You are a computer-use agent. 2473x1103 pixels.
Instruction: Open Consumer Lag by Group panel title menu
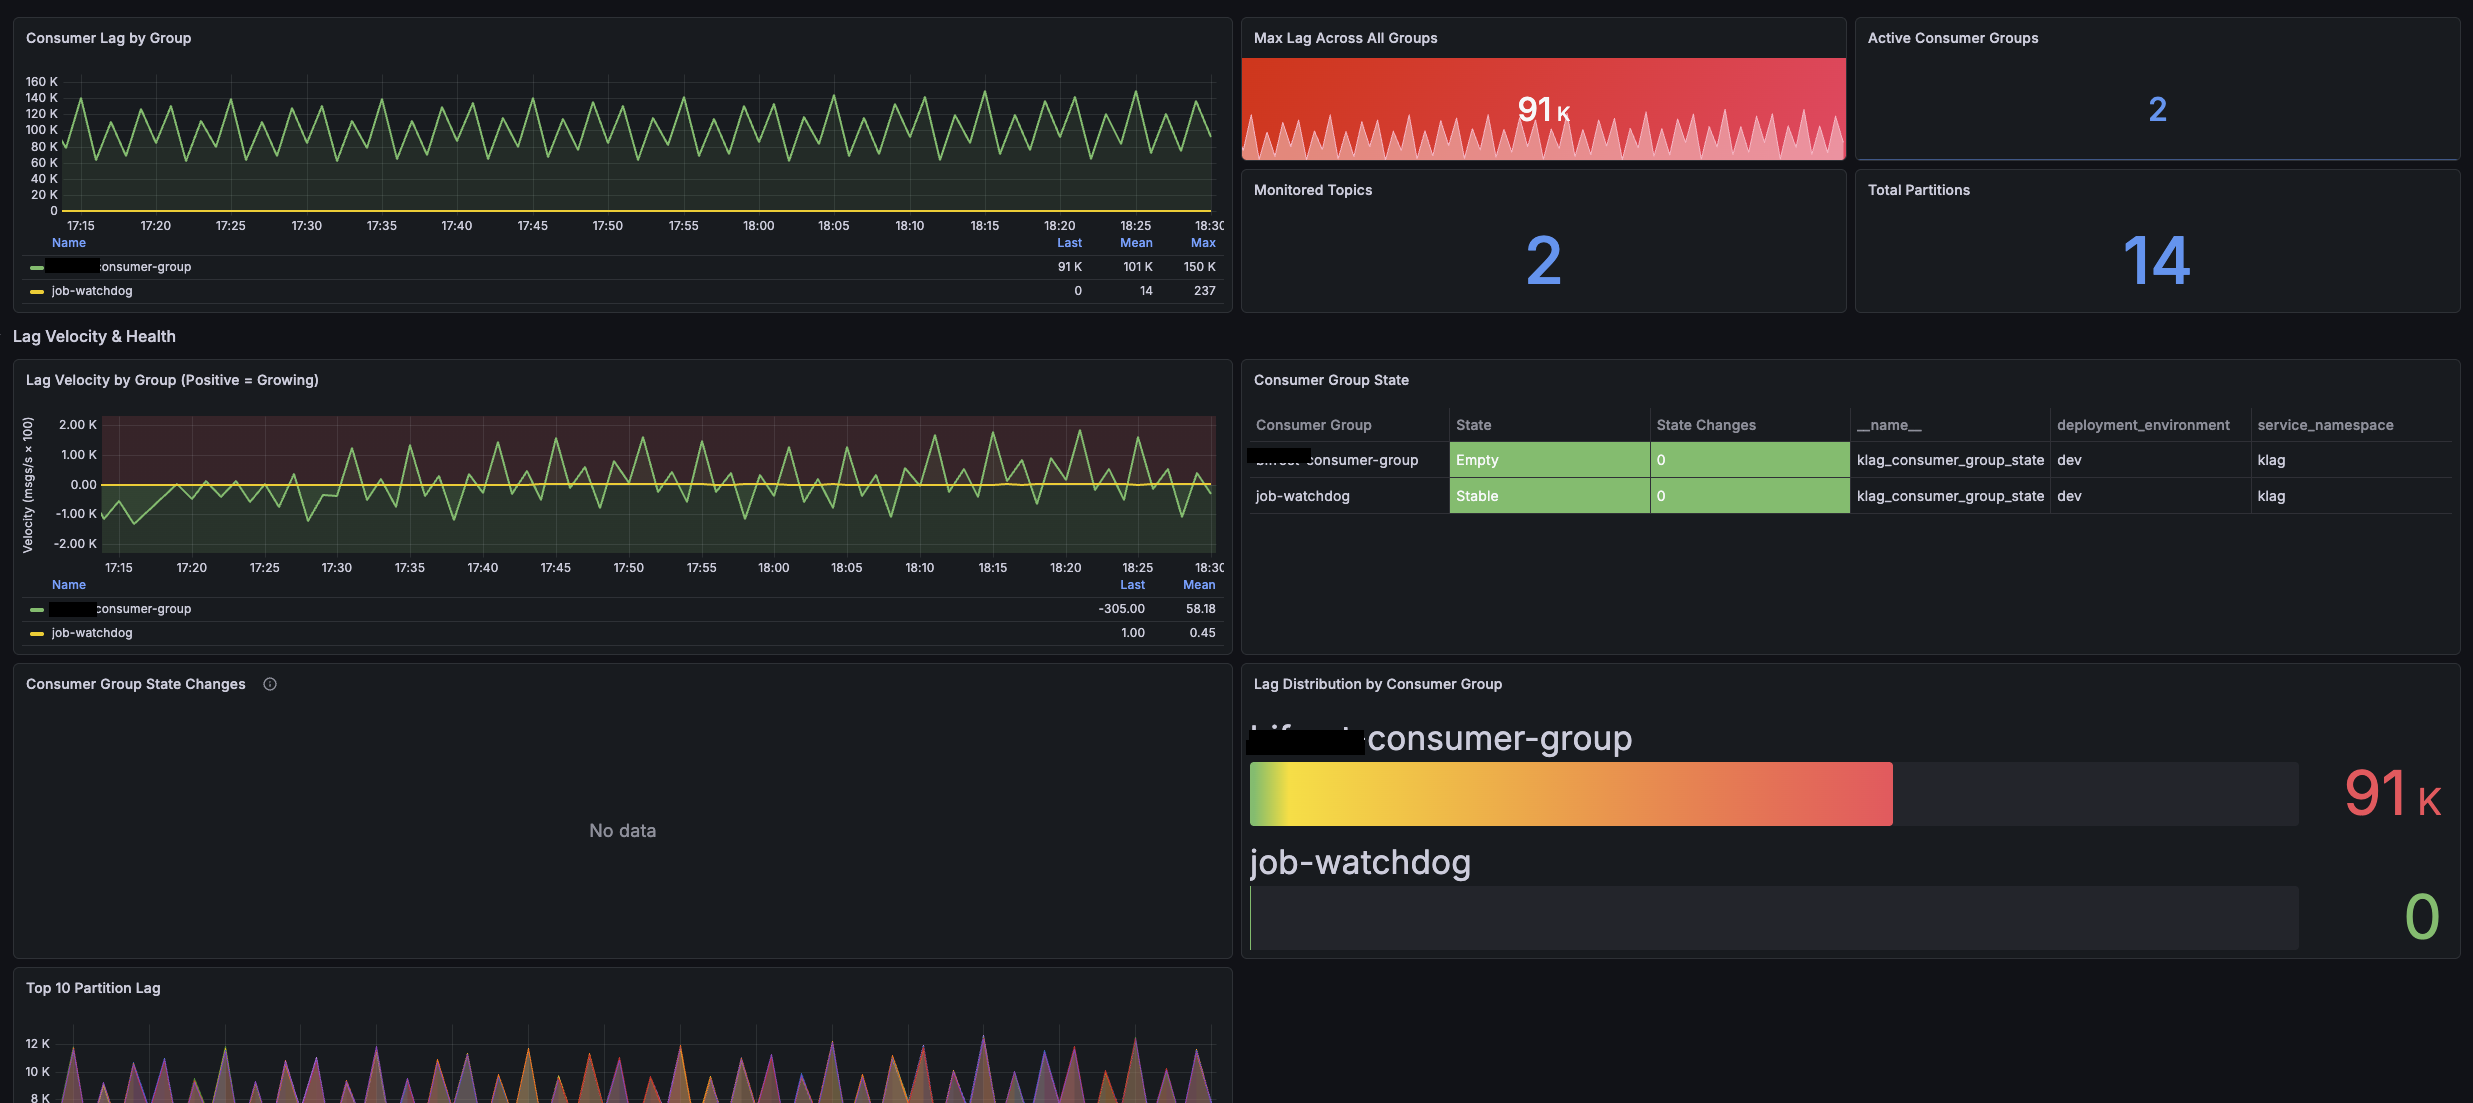coord(108,38)
